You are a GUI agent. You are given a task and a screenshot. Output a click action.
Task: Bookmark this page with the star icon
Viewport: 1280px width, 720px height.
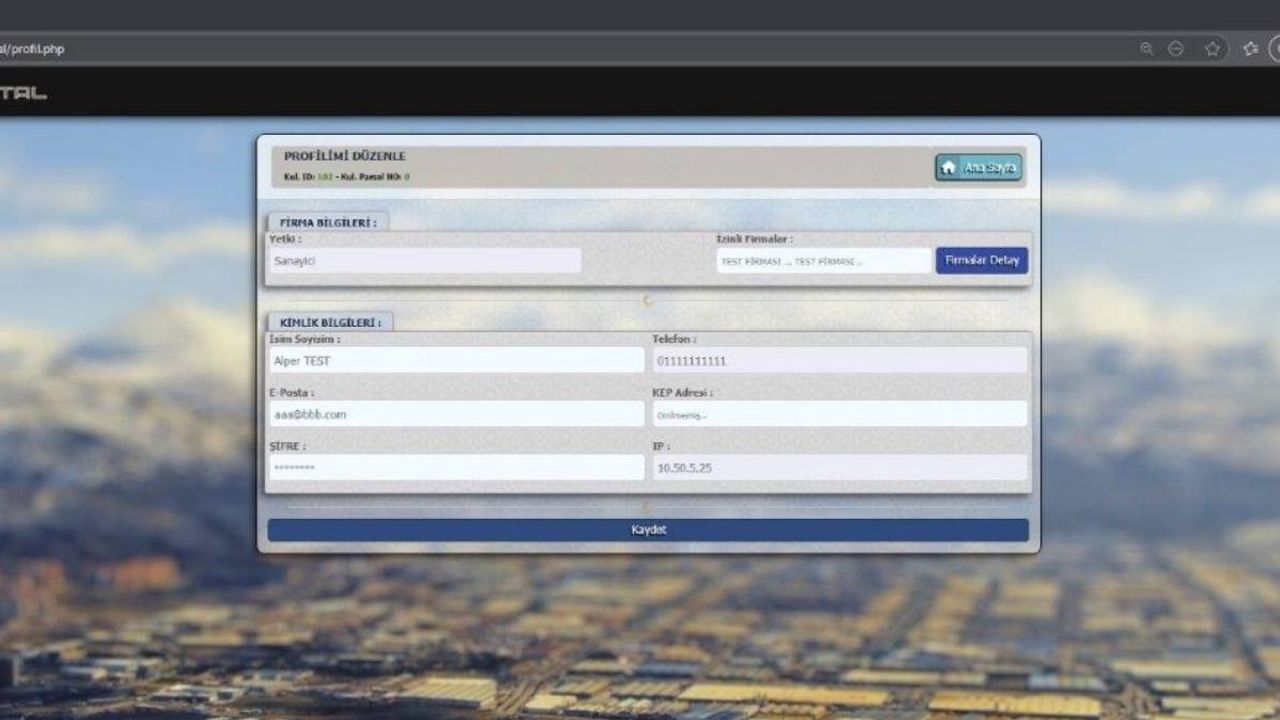click(1212, 49)
